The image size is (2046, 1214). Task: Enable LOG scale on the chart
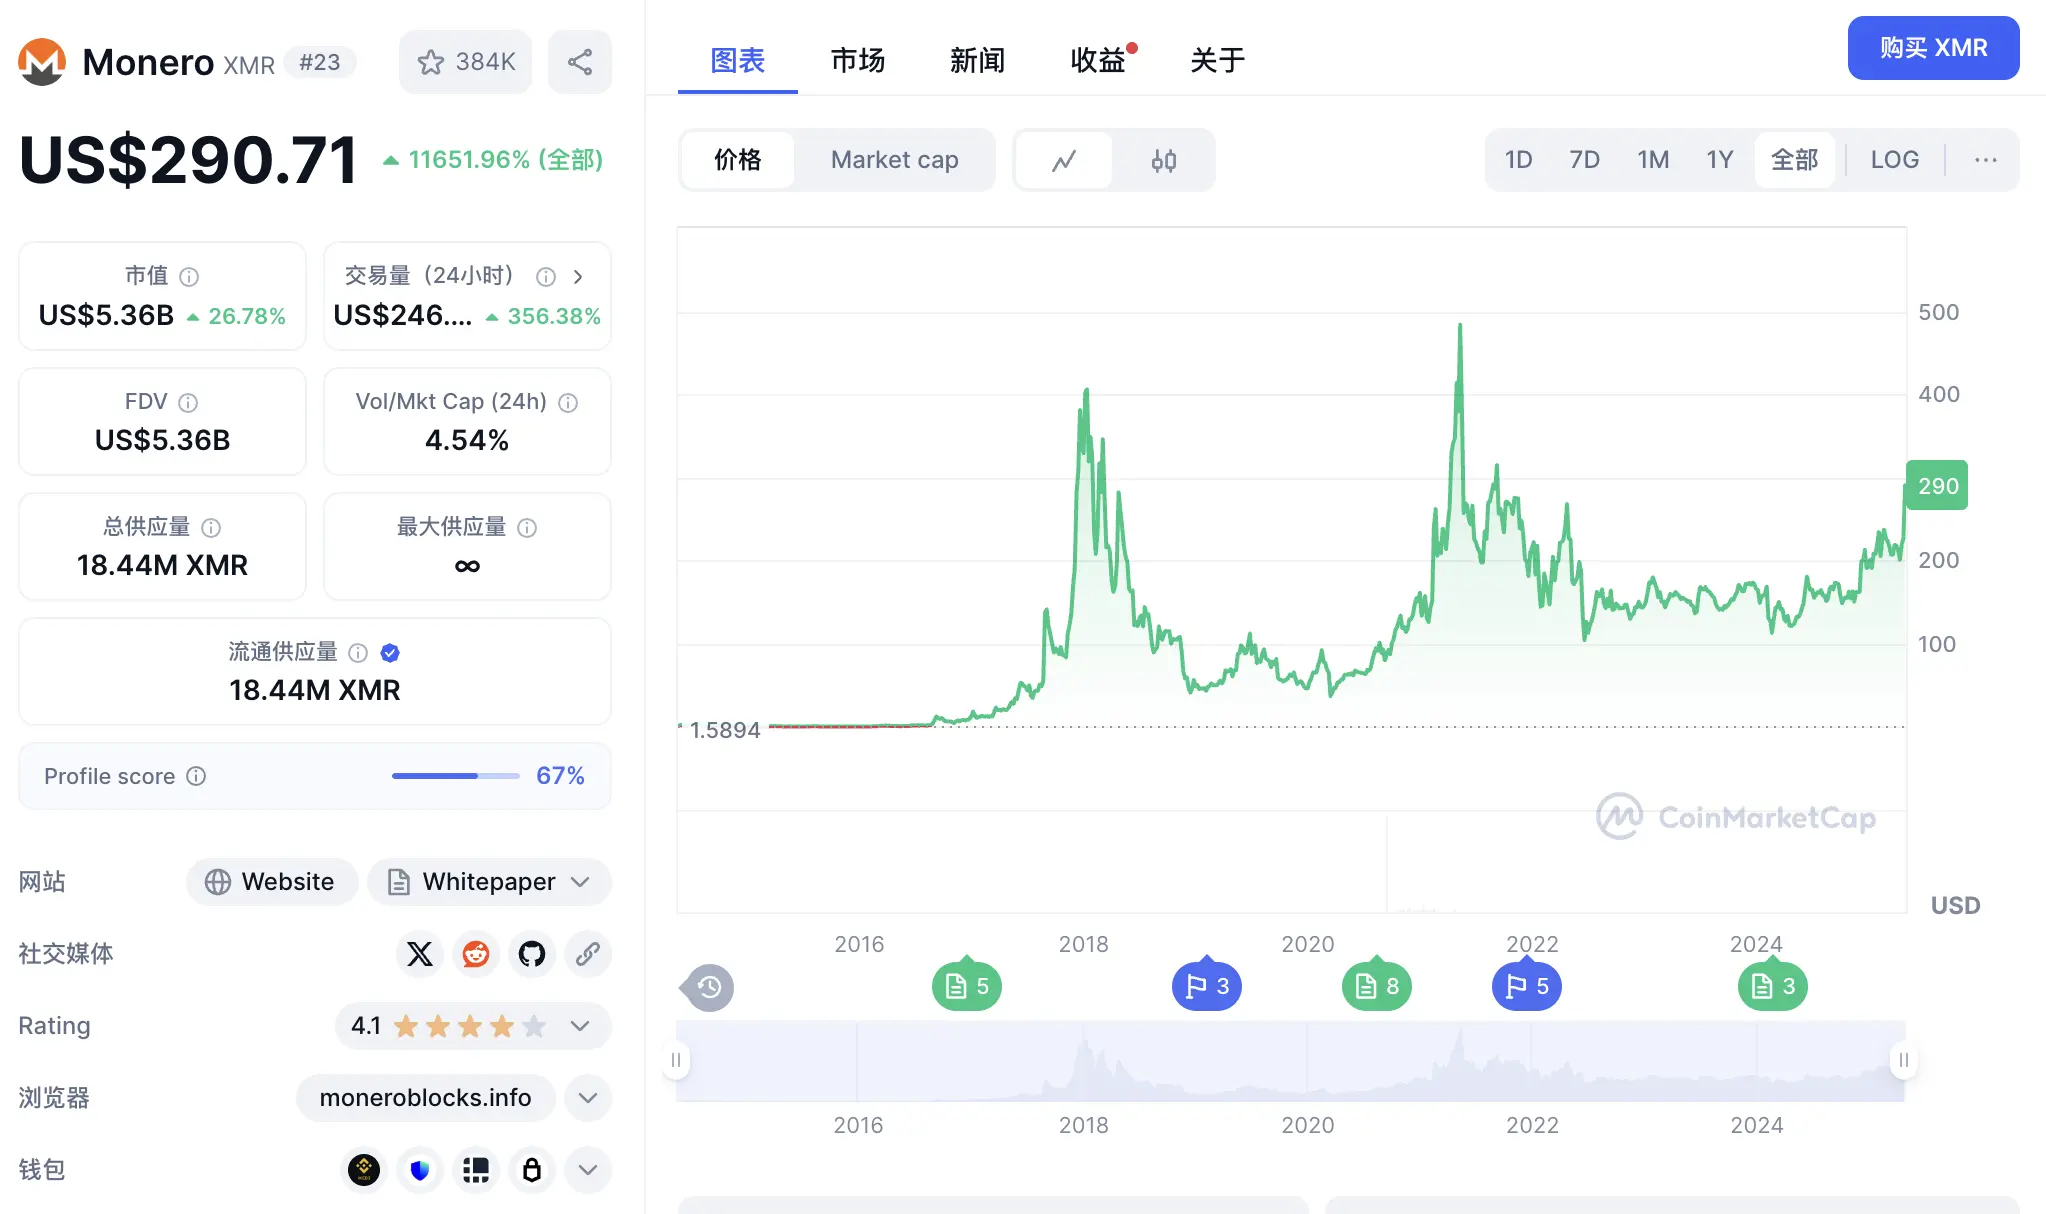click(x=1895, y=159)
